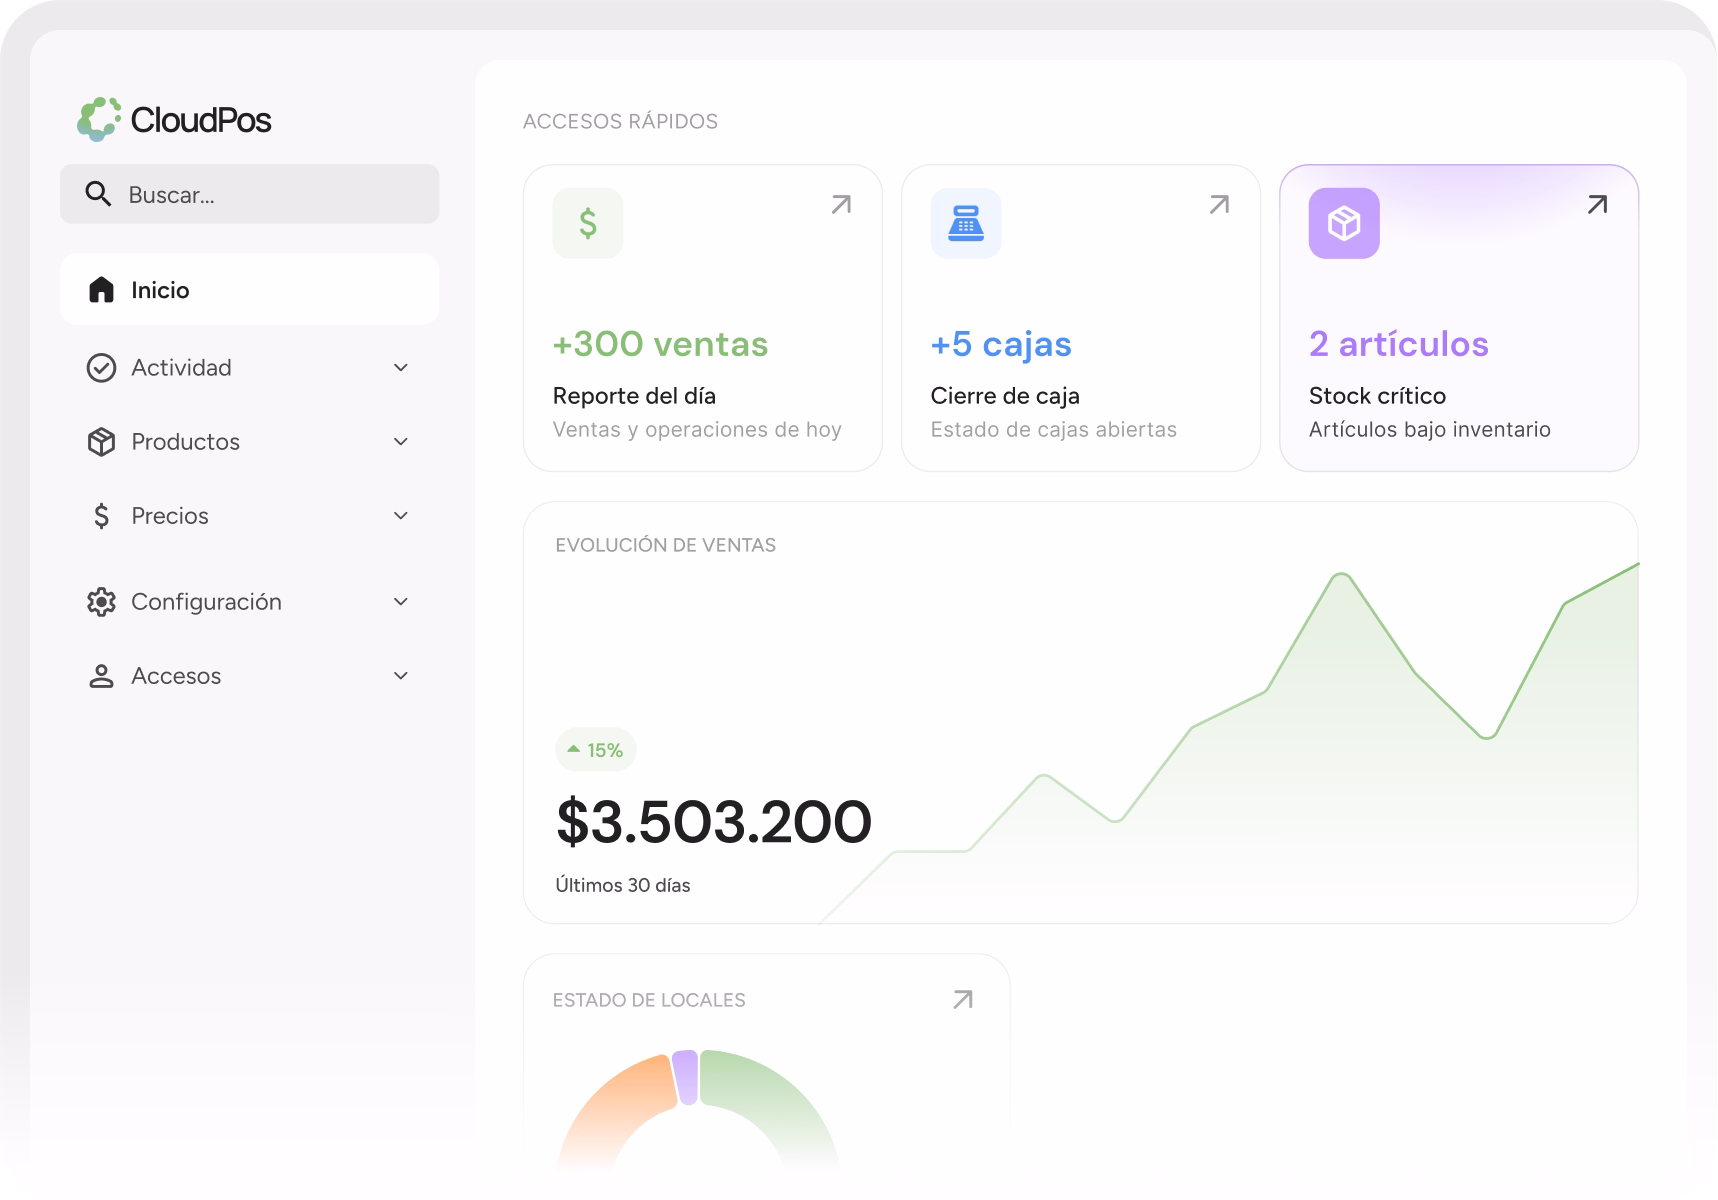Expand the Configuración chevron
This screenshot has height=1200, width=1718.
point(401,602)
